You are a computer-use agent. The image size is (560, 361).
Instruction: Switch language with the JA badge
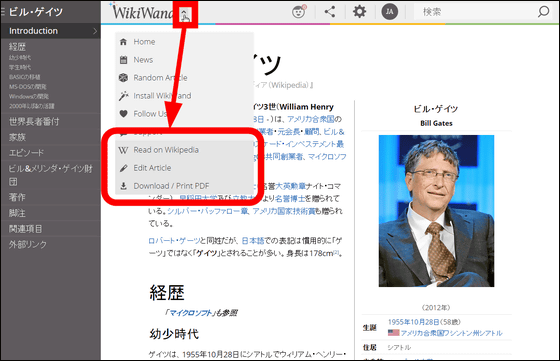pyautogui.click(x=390, y=12)
